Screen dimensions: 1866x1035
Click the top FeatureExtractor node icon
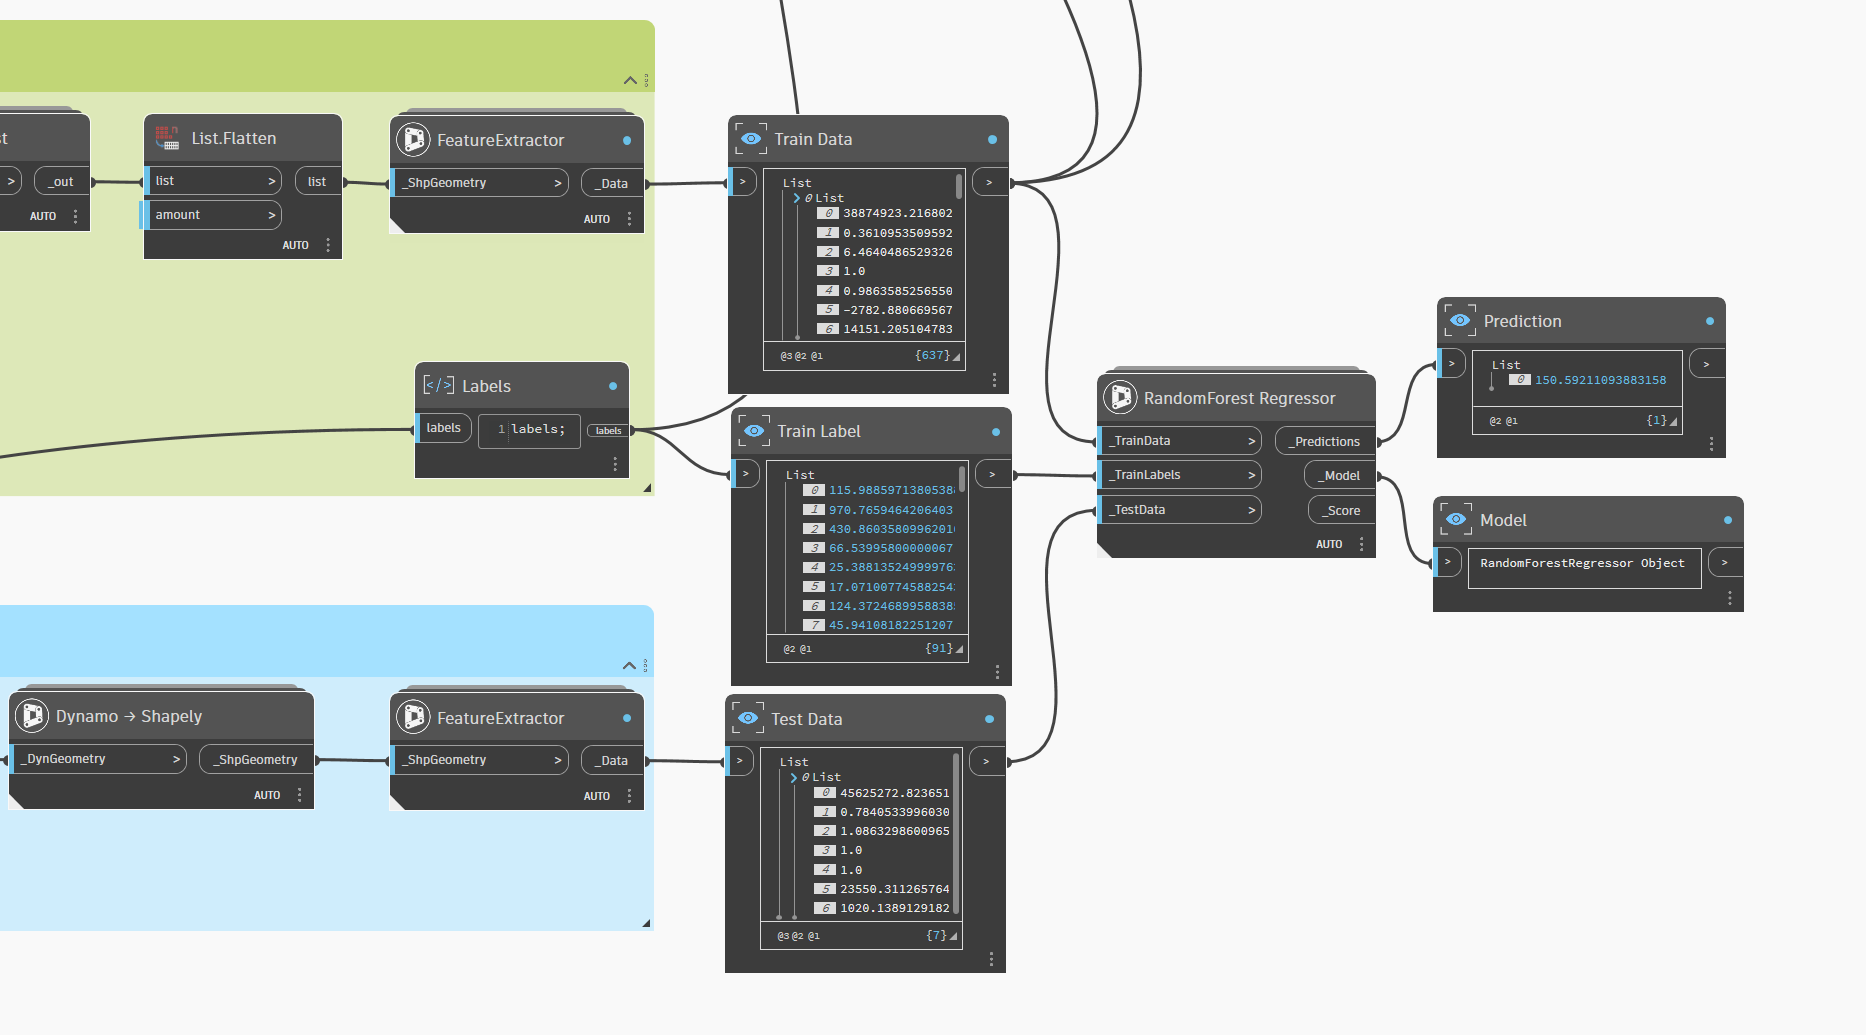coord(413,139)
